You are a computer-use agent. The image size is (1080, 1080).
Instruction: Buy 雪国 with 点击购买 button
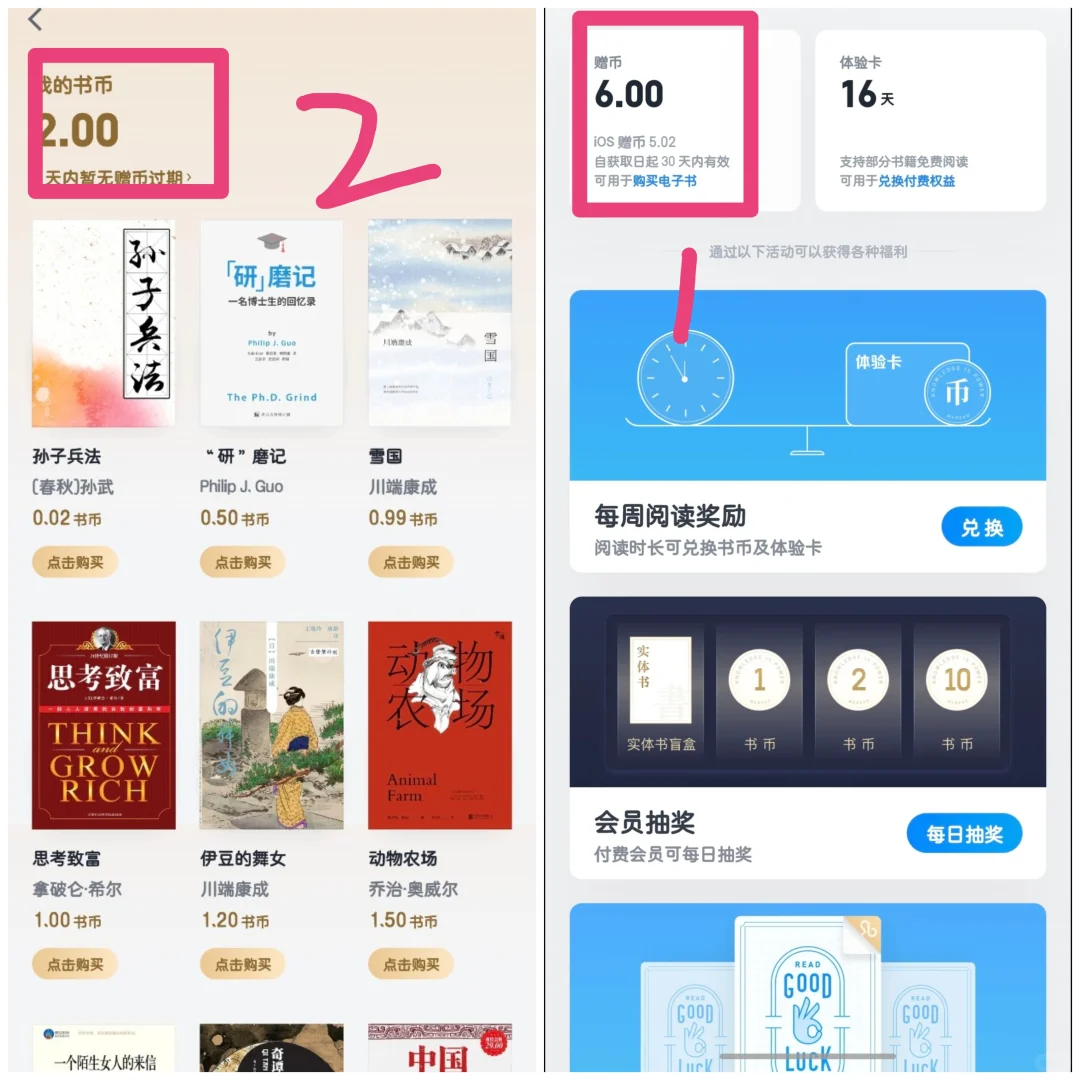(411, 562)
